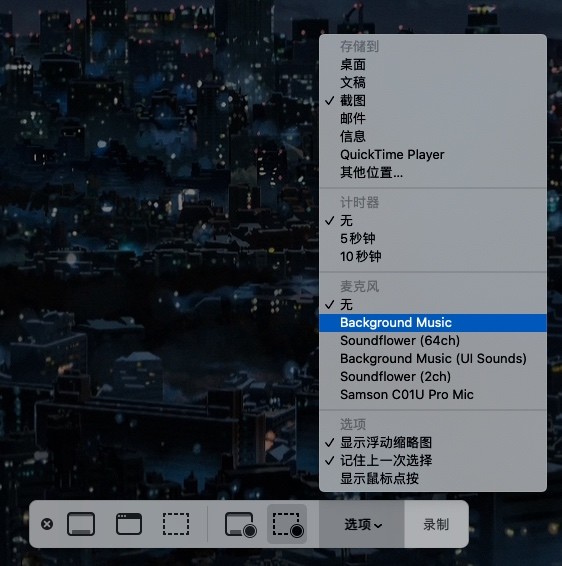Select the capture selected portion icon
This screenshot has height=566, width=562.
[x=176, y=524]
